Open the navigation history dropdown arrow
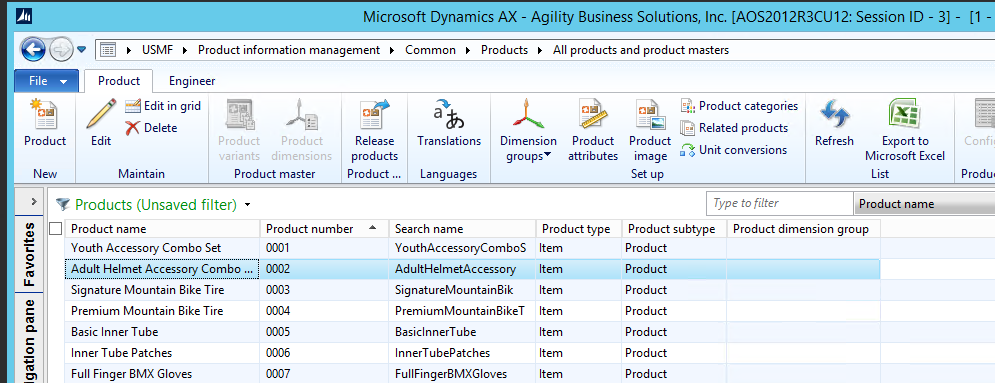995x383 pixels. [81, 49]
